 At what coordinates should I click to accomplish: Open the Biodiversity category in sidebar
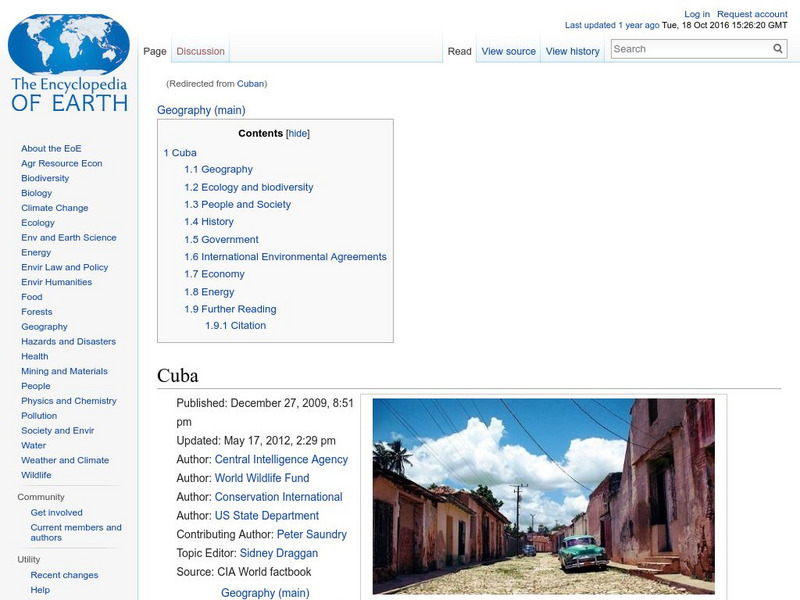[x=44, y=178]
